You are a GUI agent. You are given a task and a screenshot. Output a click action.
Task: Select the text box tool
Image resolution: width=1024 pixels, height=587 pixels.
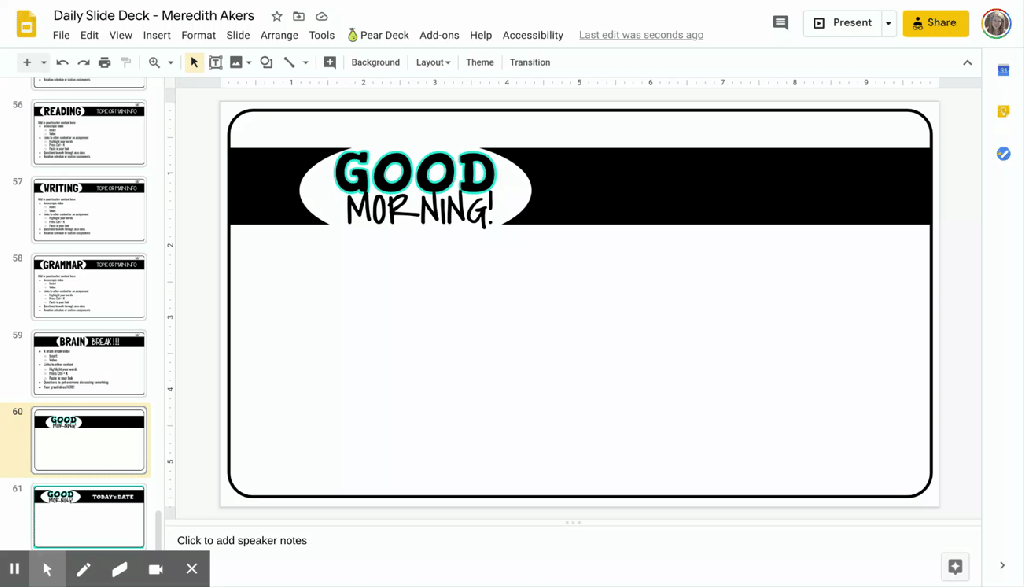[215, 62]
